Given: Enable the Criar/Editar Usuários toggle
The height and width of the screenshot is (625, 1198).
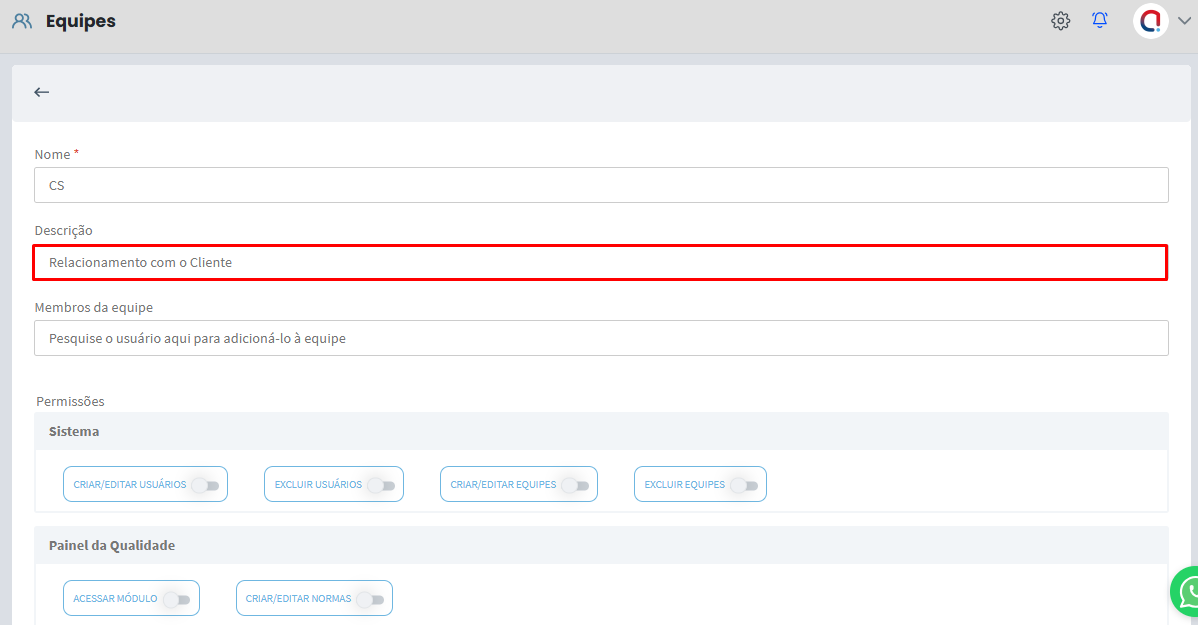Looking at the screenshot, I should [204, 485].
